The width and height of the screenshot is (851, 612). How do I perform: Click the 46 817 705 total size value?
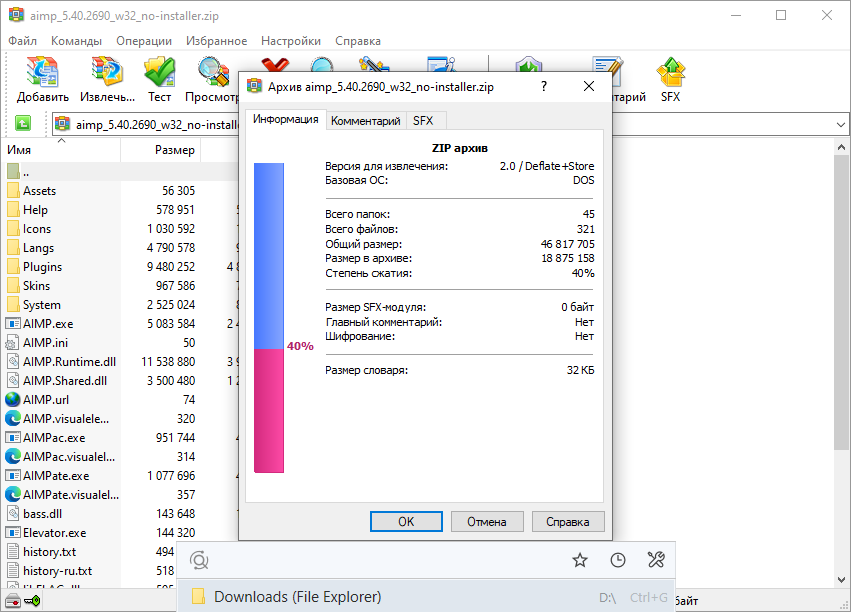[567, 244]
